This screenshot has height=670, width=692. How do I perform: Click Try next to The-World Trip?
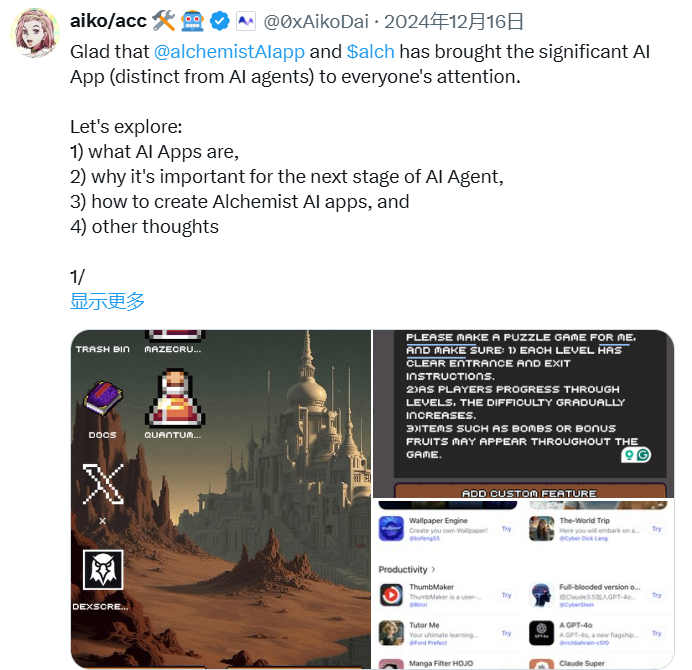point(657,529)
